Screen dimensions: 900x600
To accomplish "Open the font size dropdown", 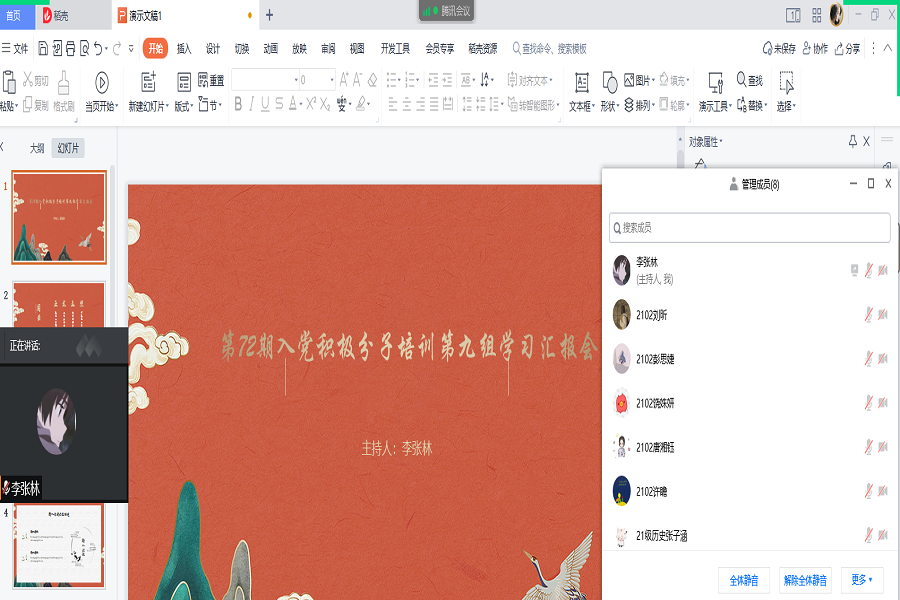I will pyautogui.click(x=333, y=80).
